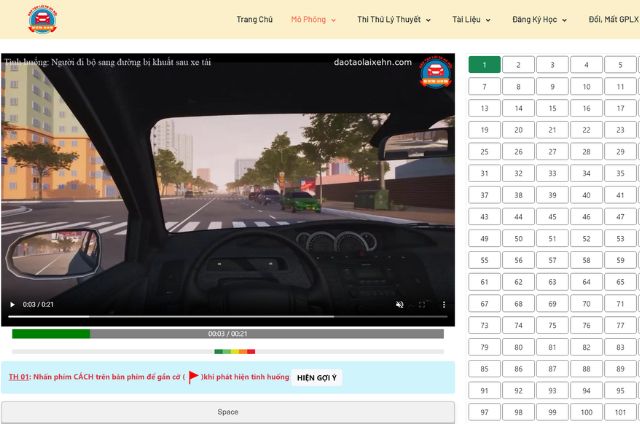640x427 pixels.
Task: Click the red flag icon
Action: [193, 377]
